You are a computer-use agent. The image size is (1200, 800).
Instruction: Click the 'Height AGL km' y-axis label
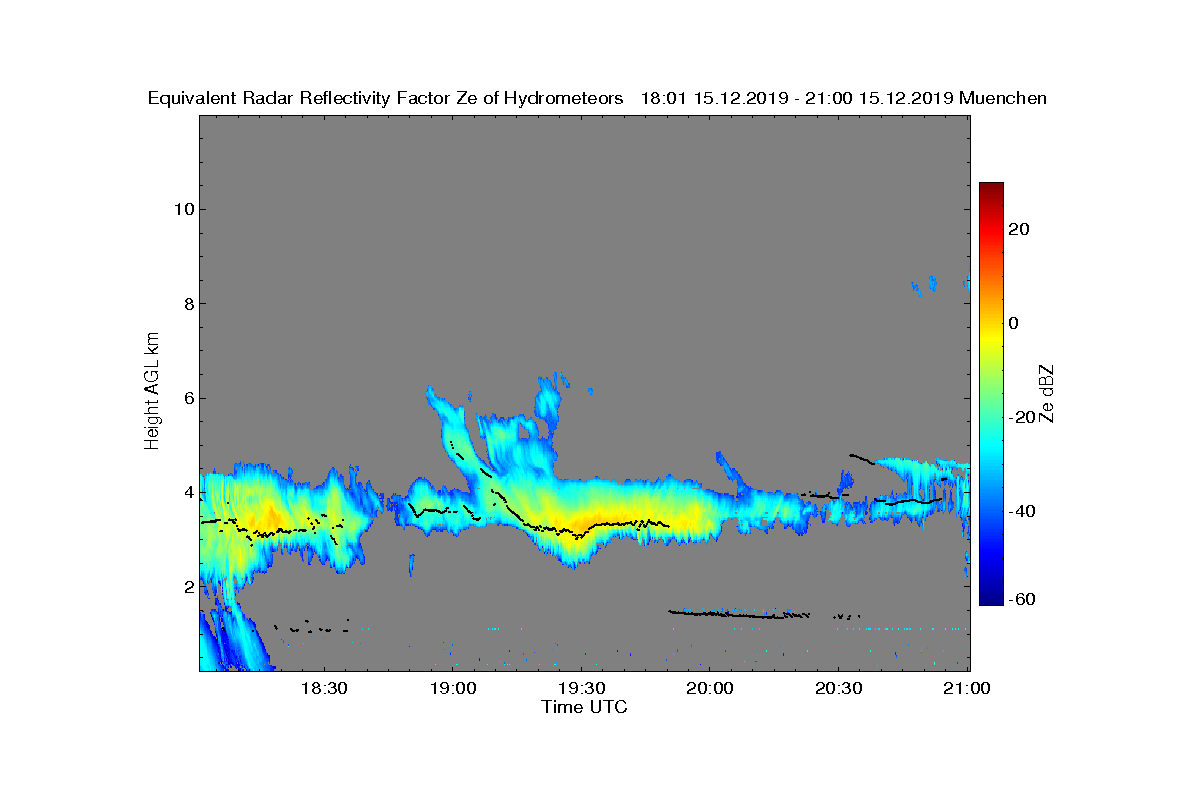point(152,392)
